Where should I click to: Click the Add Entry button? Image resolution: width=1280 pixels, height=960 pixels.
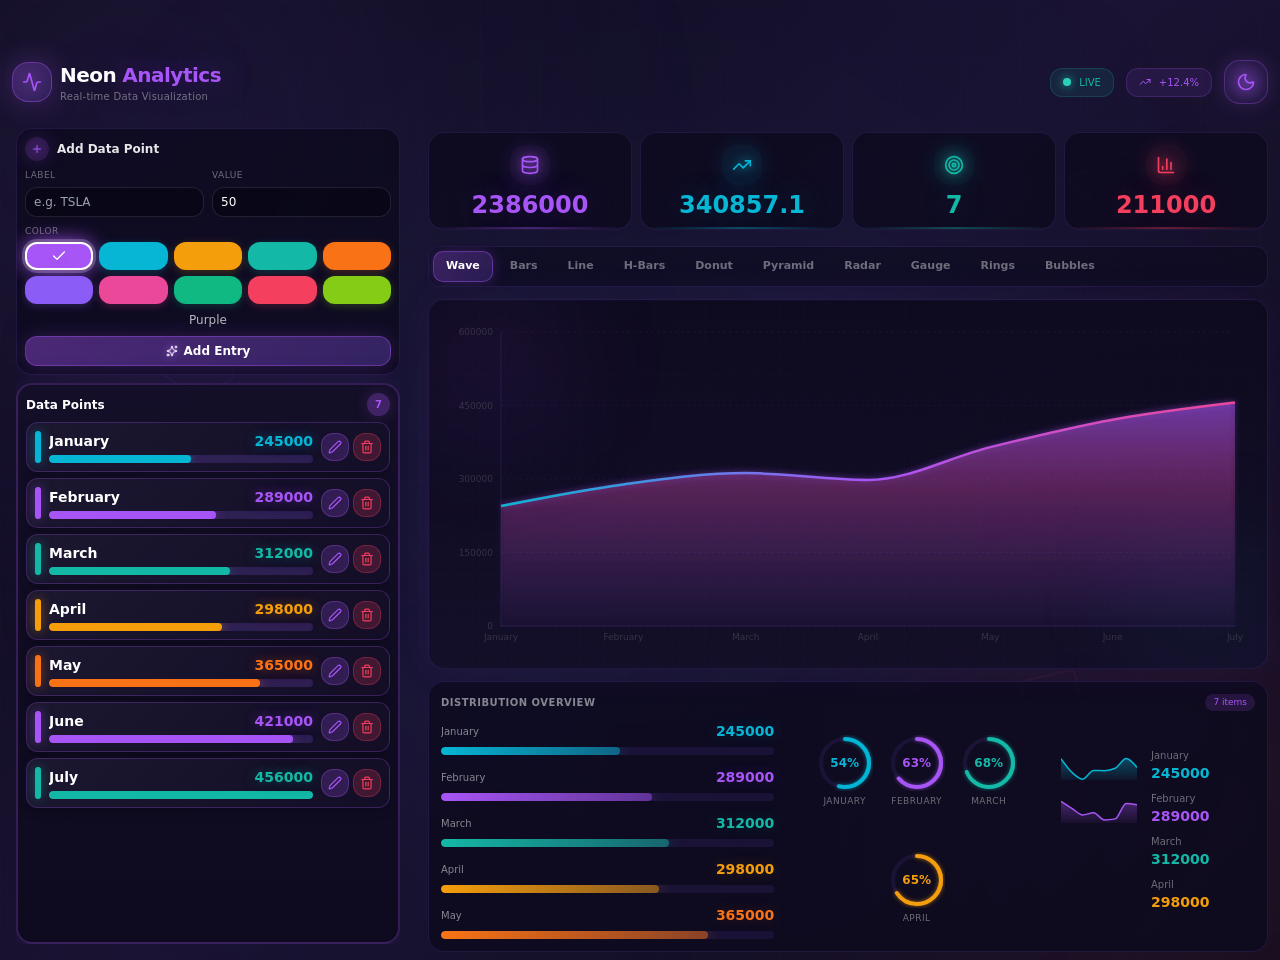(208, 351)
